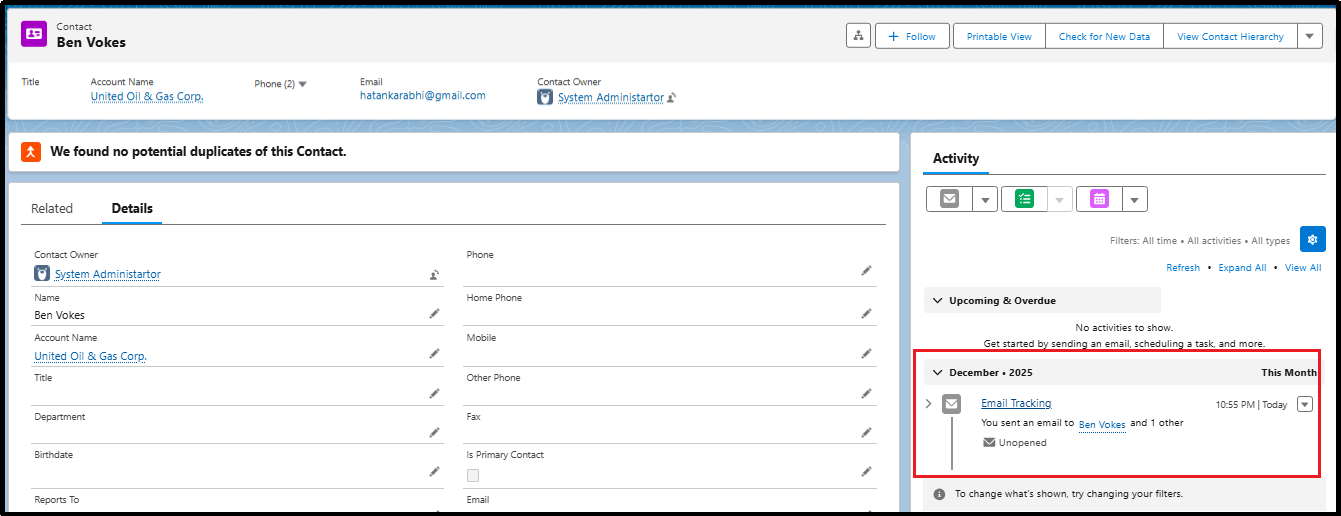Viewport: 1341px width, 516px height.
Task: Edit the Account Name pencil icon
Action: pos(435,354)
